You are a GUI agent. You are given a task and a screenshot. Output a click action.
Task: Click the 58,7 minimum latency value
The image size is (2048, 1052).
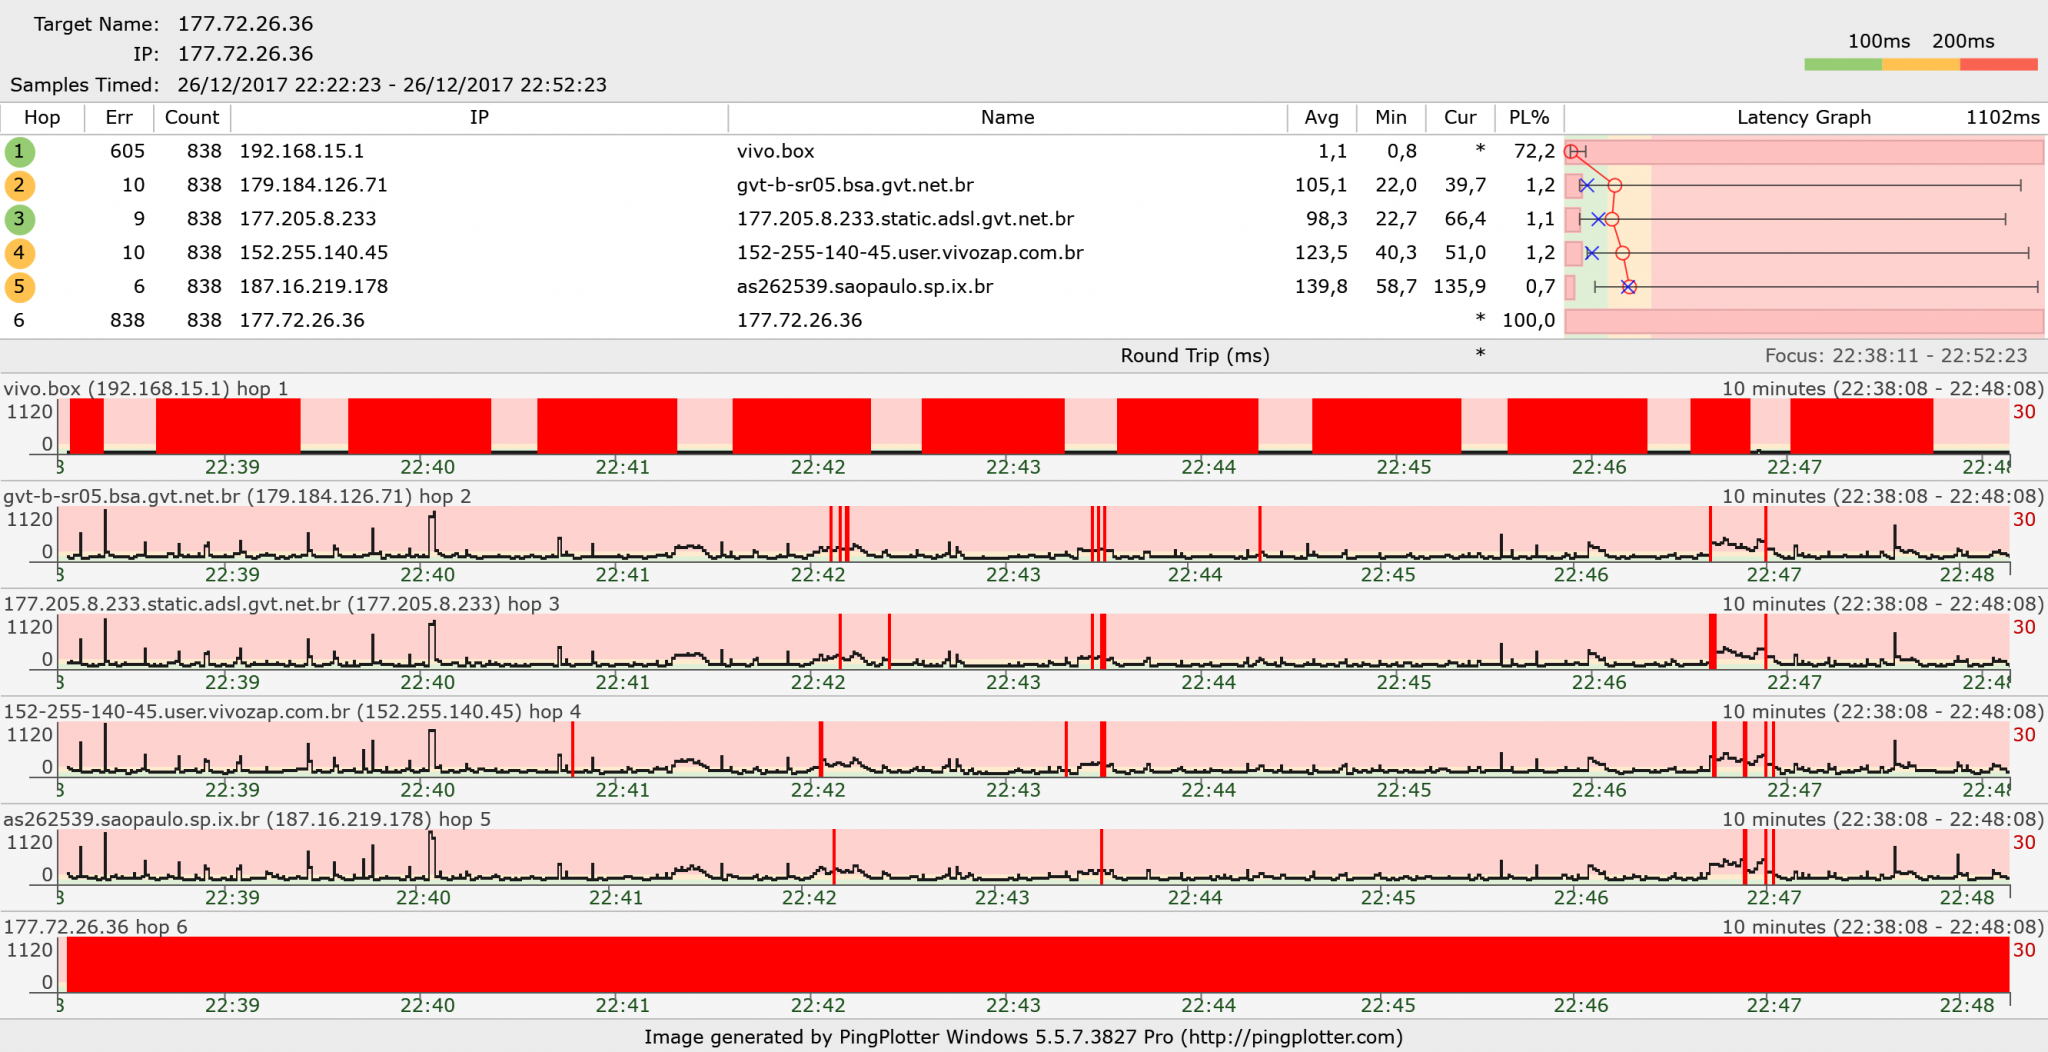pos(1396,287)
